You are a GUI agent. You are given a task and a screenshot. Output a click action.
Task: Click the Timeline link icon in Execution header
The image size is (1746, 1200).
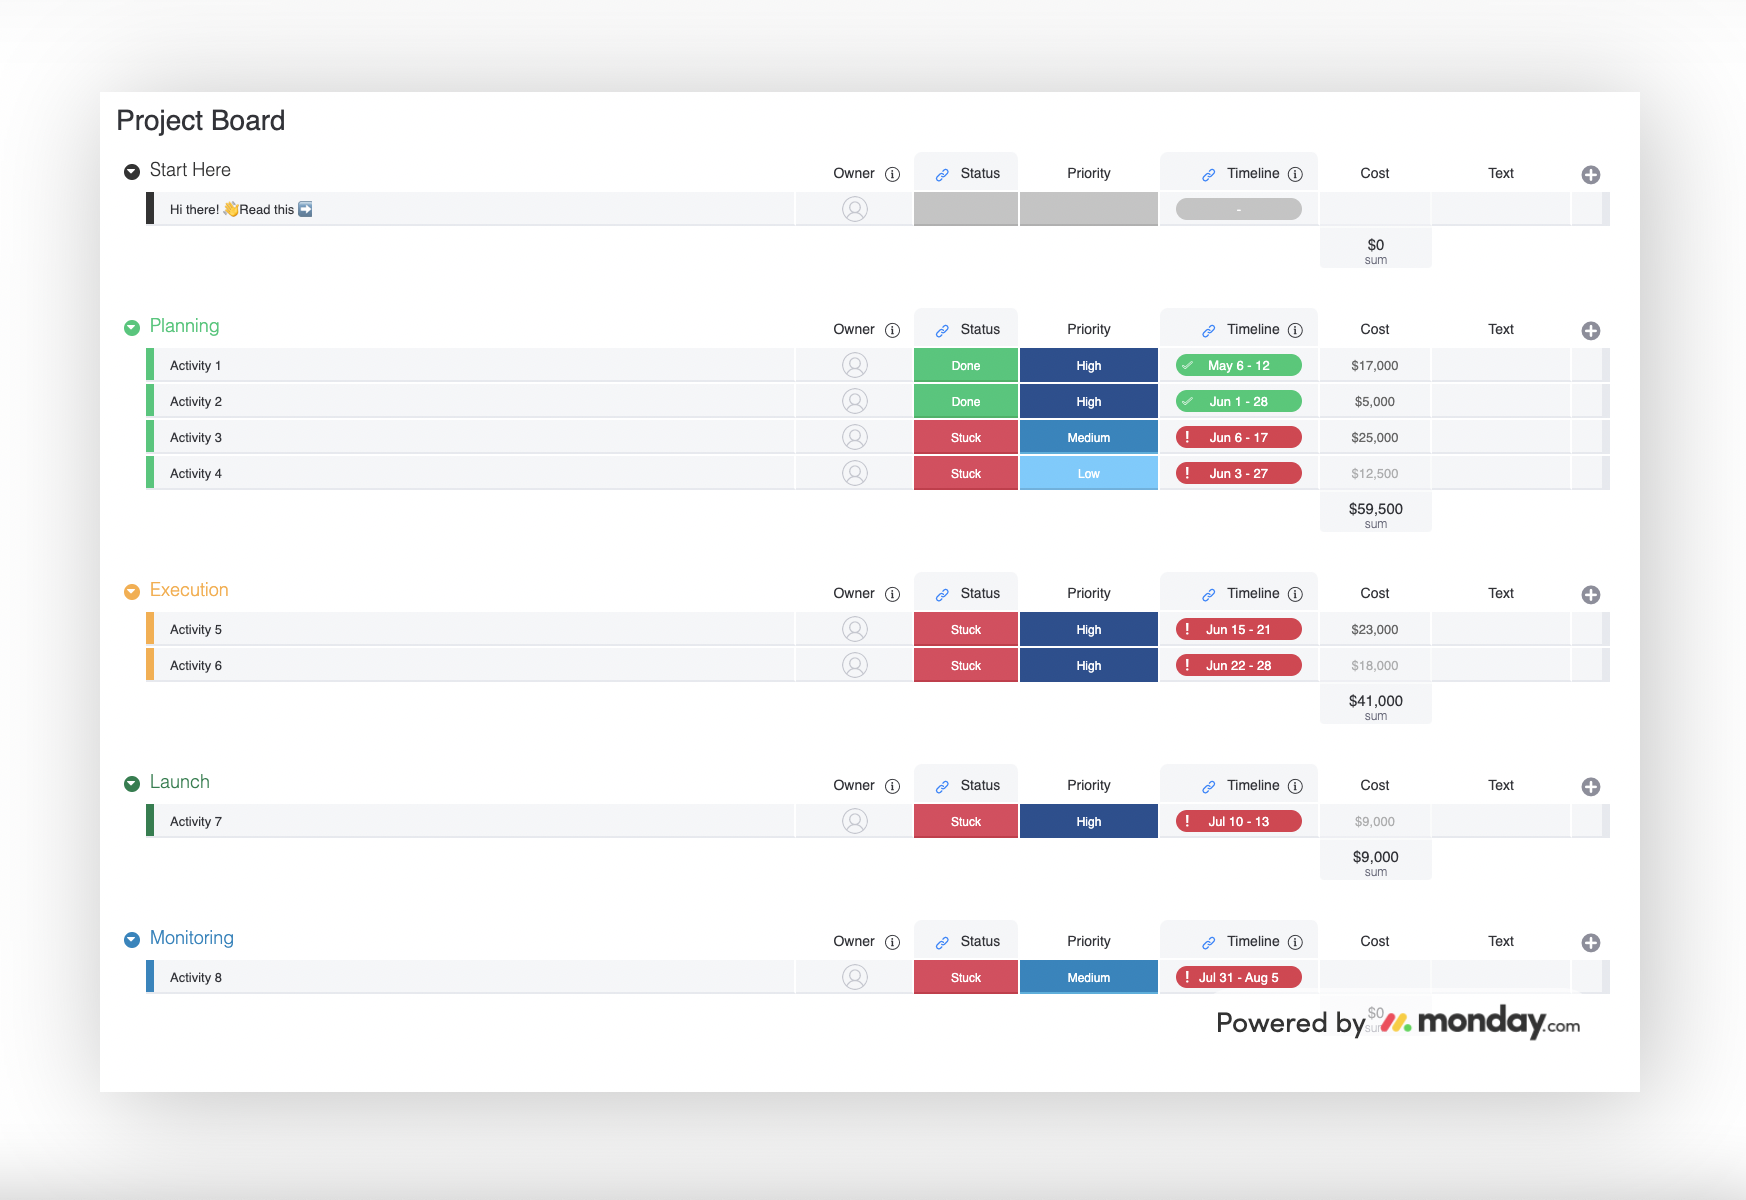tap(1208, 592)
